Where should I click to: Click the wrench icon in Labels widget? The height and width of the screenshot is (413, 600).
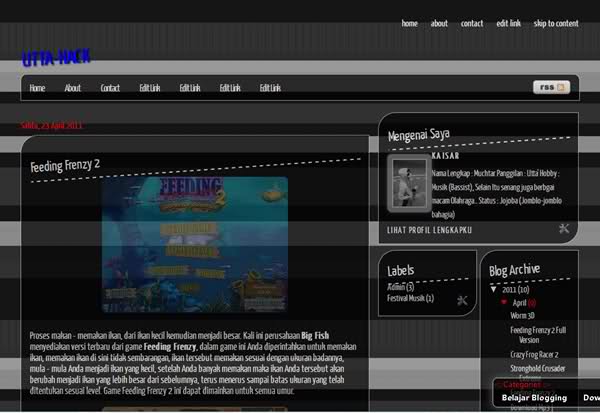(x=462, y=300)
